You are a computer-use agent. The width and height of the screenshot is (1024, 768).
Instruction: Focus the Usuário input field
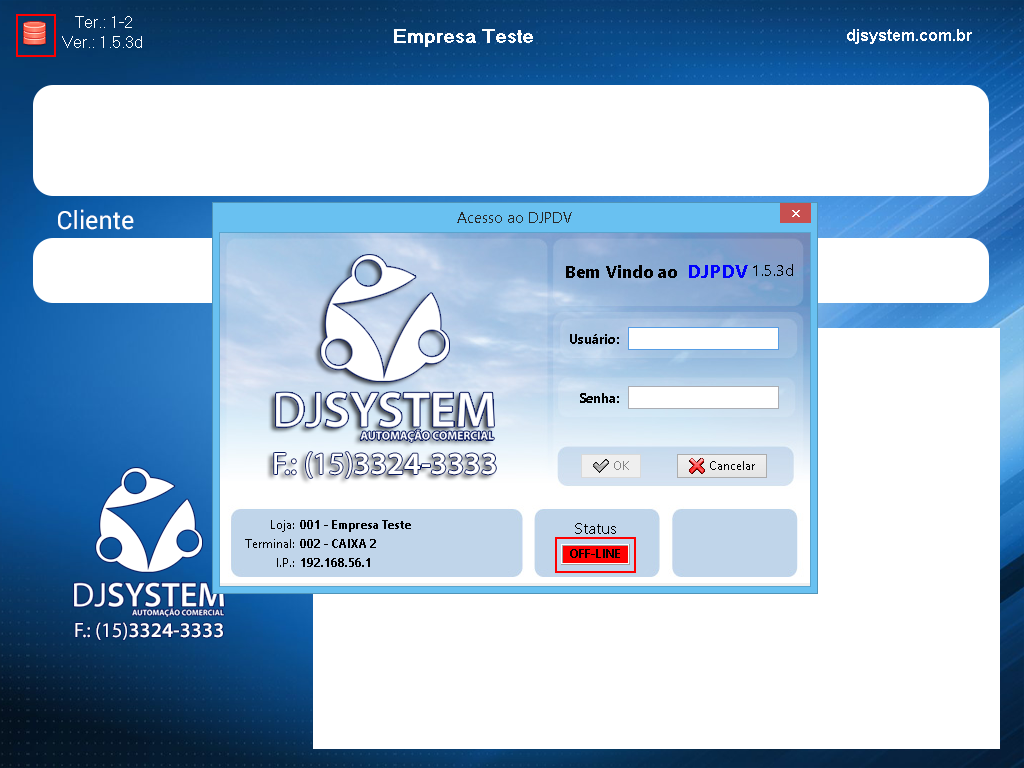[x=703, y=338]
